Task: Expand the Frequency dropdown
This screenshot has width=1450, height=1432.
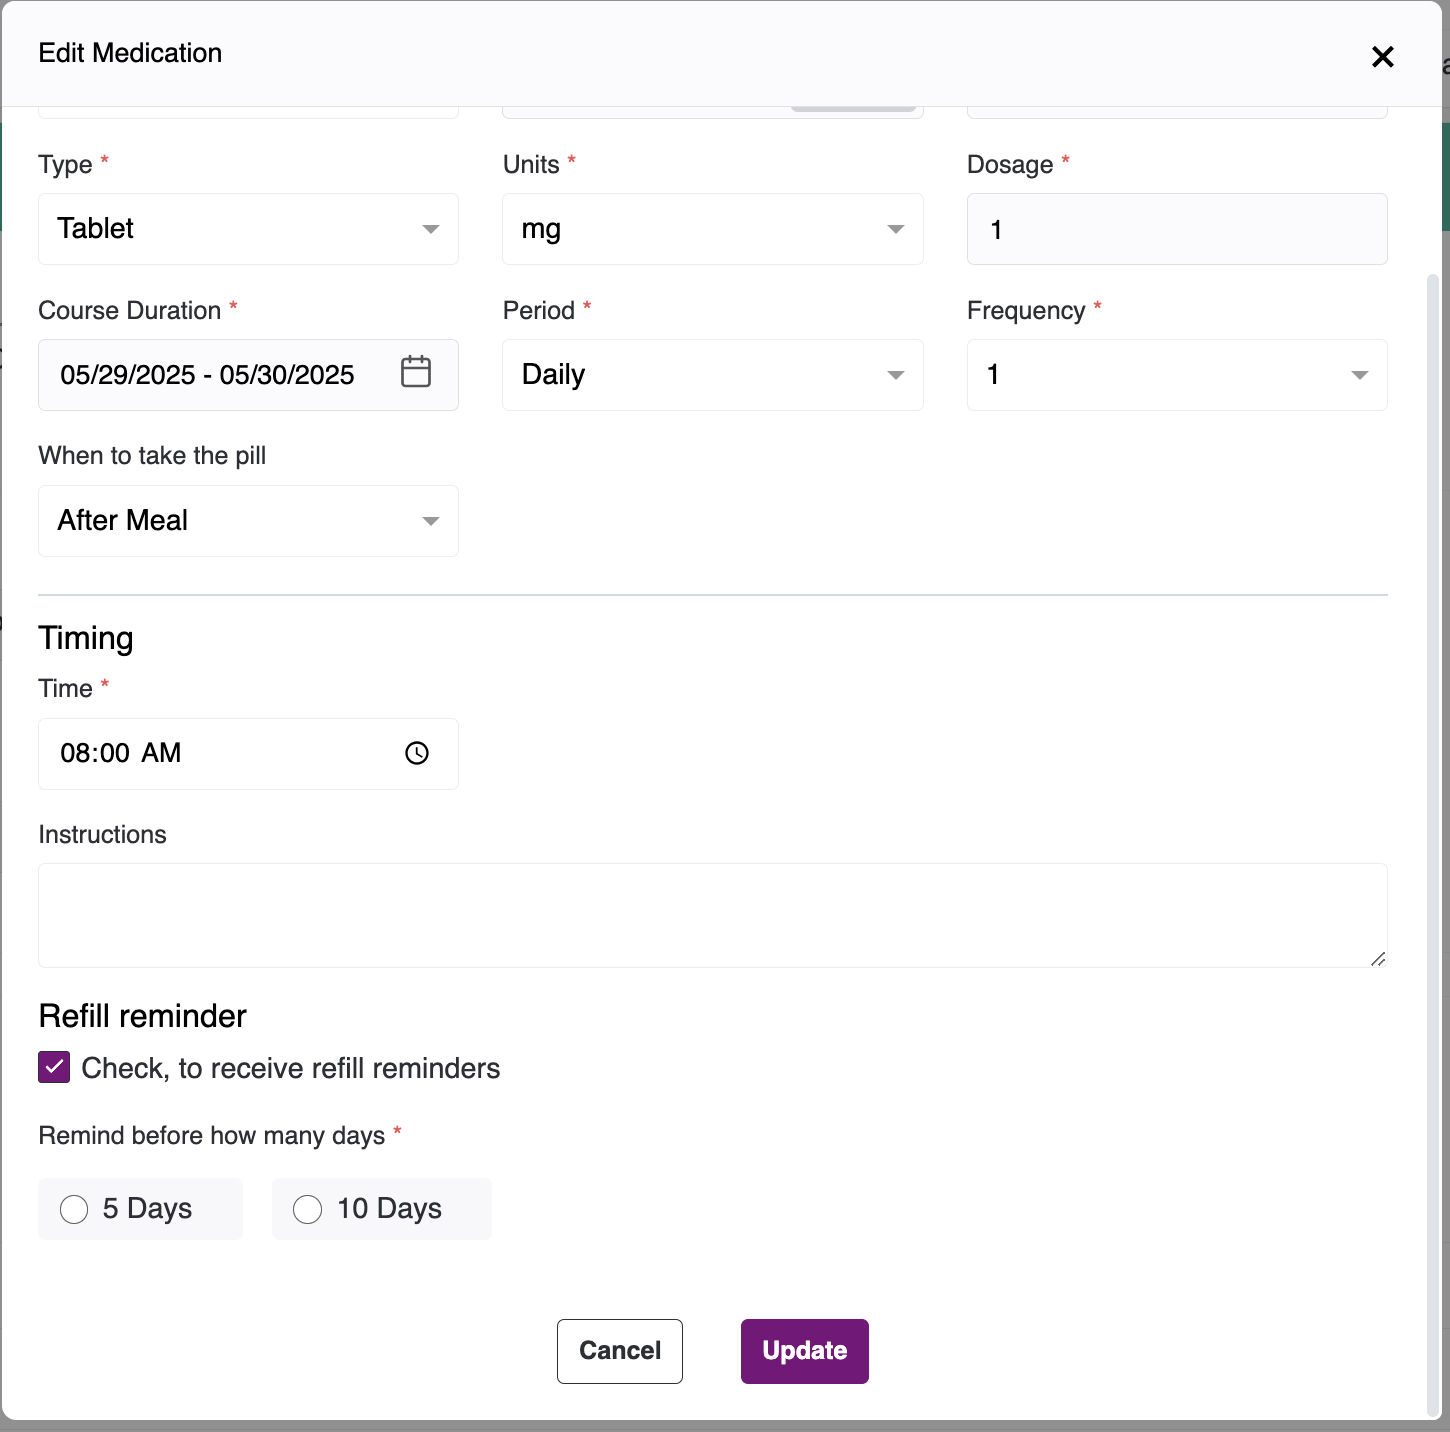Action: click(1176, 375)
